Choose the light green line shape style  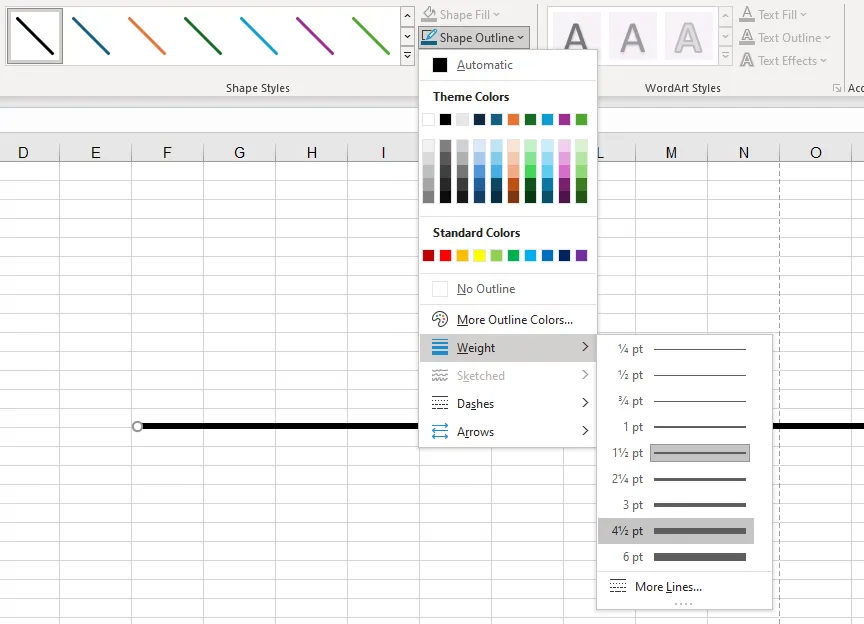371,36
